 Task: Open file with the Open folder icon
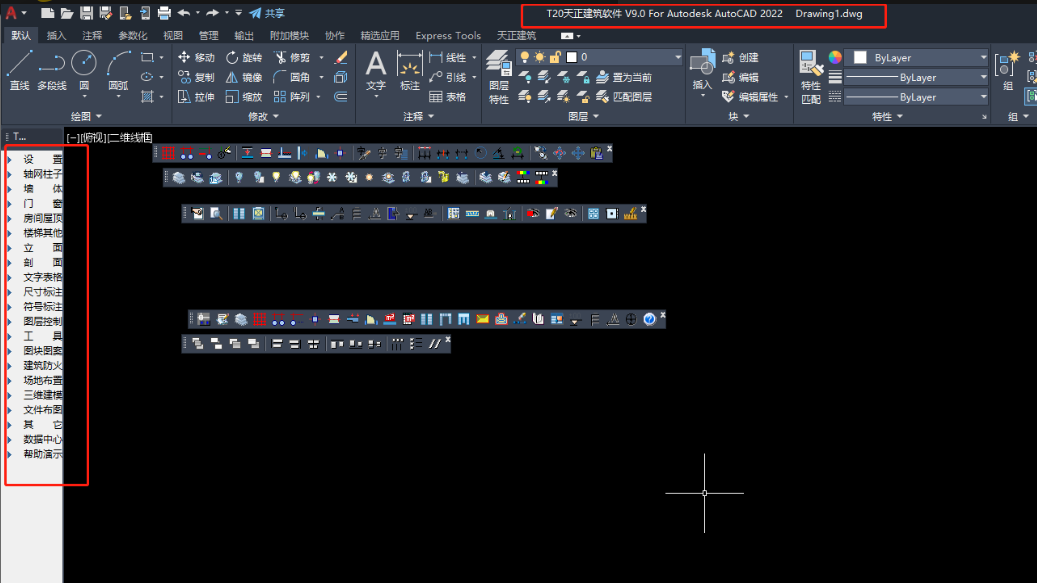[x=67, y=13]
